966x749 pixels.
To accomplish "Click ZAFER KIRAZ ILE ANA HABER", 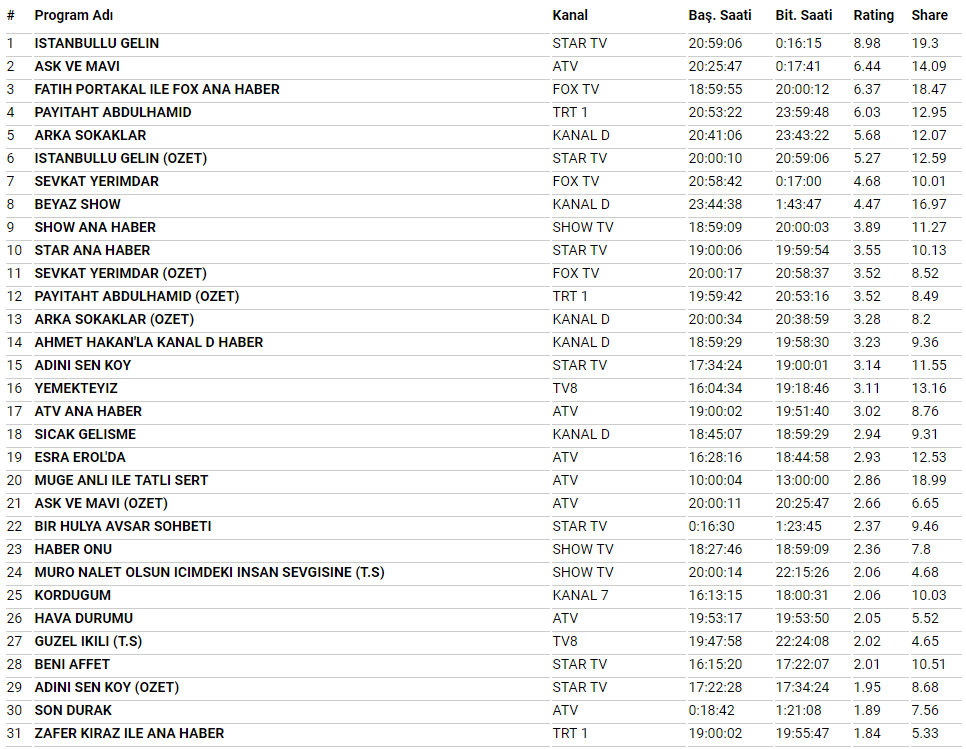I will click(x=129, y=733).
